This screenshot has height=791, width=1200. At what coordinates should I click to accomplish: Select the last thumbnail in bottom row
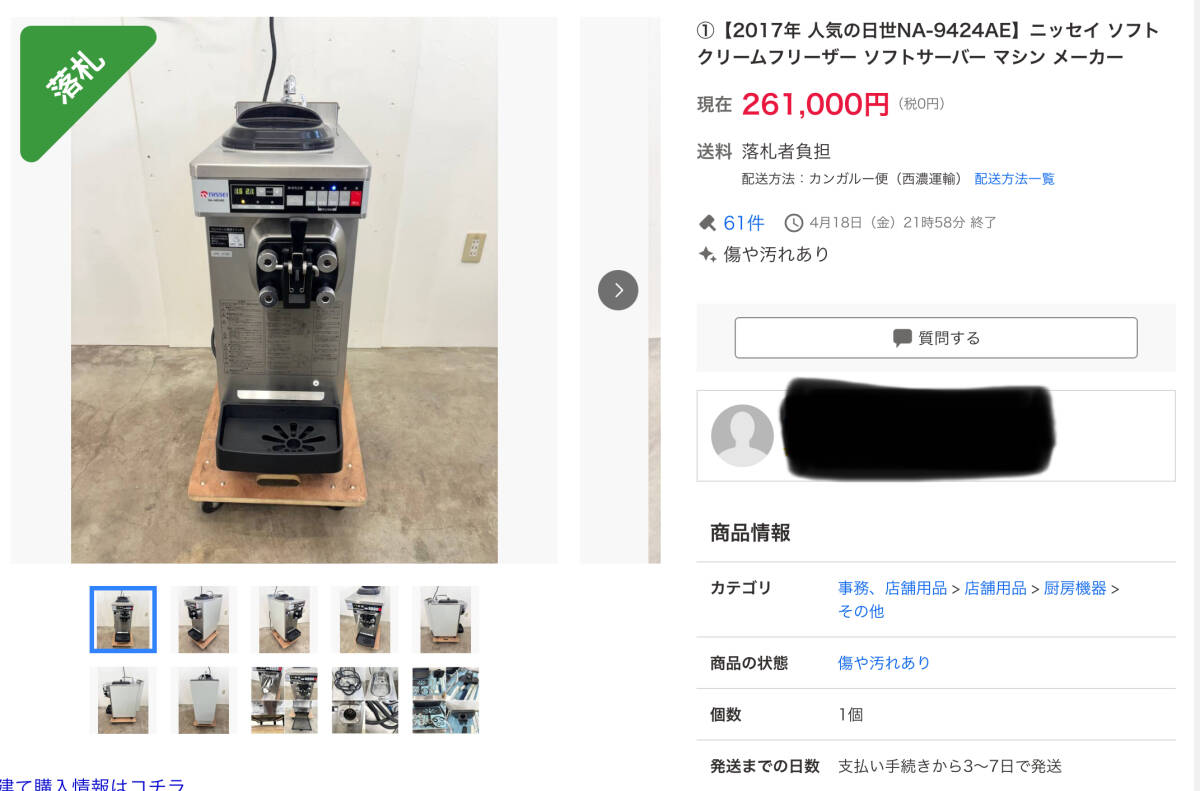coord(445,700)
